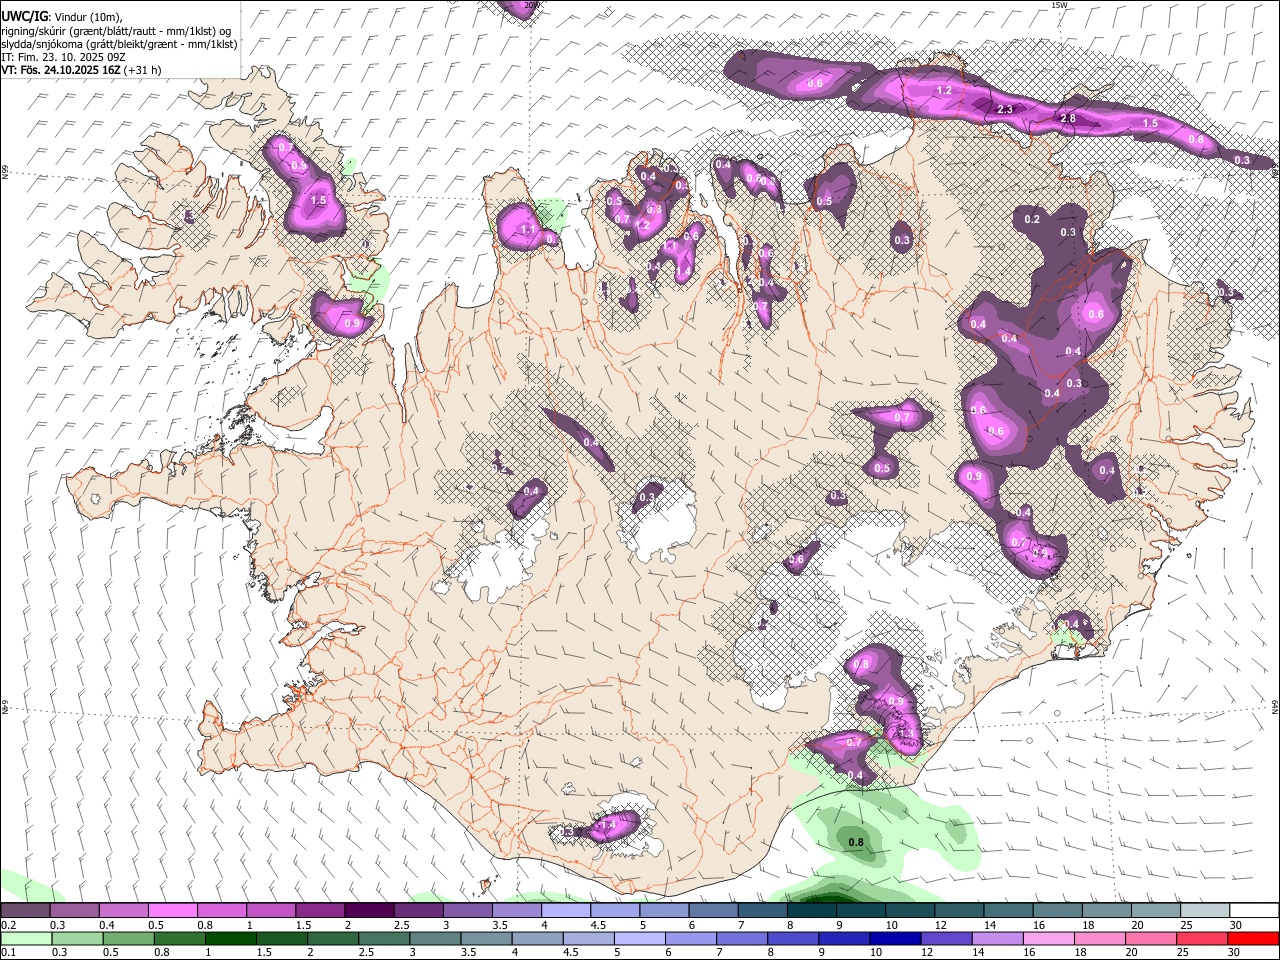
Task: Click the 'IT: Fim. 23. 10. 2025 09Z' line
Action: pyautogui.click(x=63, y=57)
